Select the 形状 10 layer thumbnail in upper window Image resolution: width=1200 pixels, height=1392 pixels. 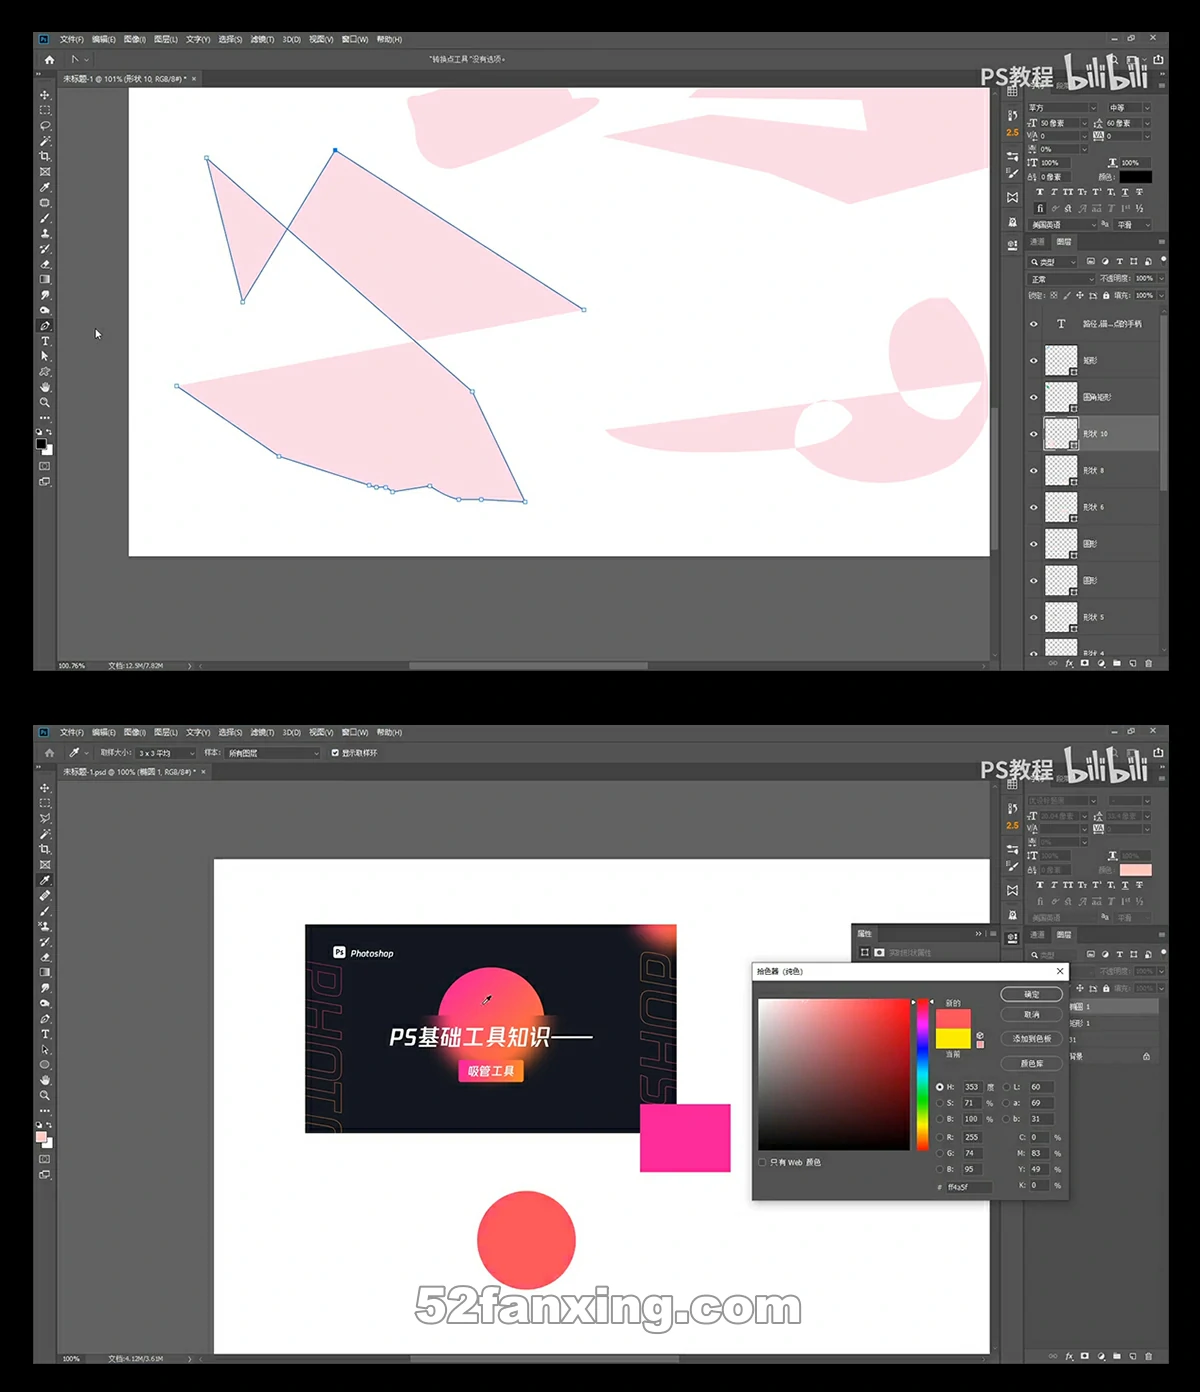[x=1061, y=434]
